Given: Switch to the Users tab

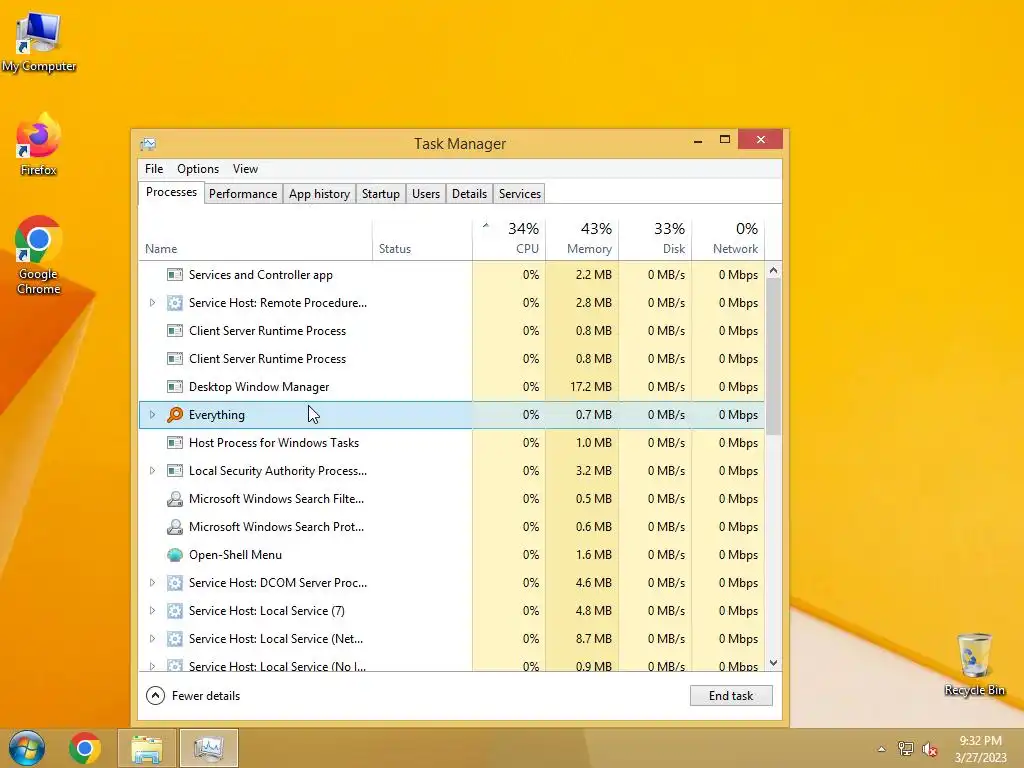Looking at the screenshot, I should point(426,194).
